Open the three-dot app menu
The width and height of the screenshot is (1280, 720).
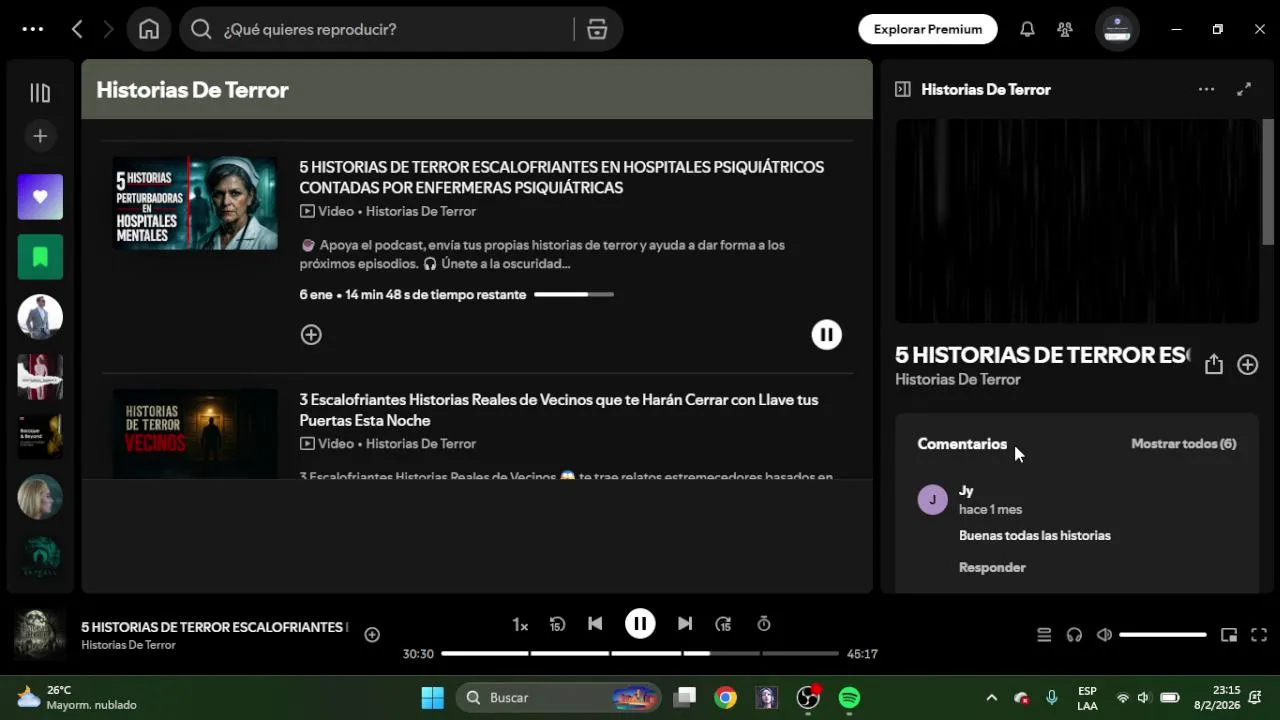point(33,29)
